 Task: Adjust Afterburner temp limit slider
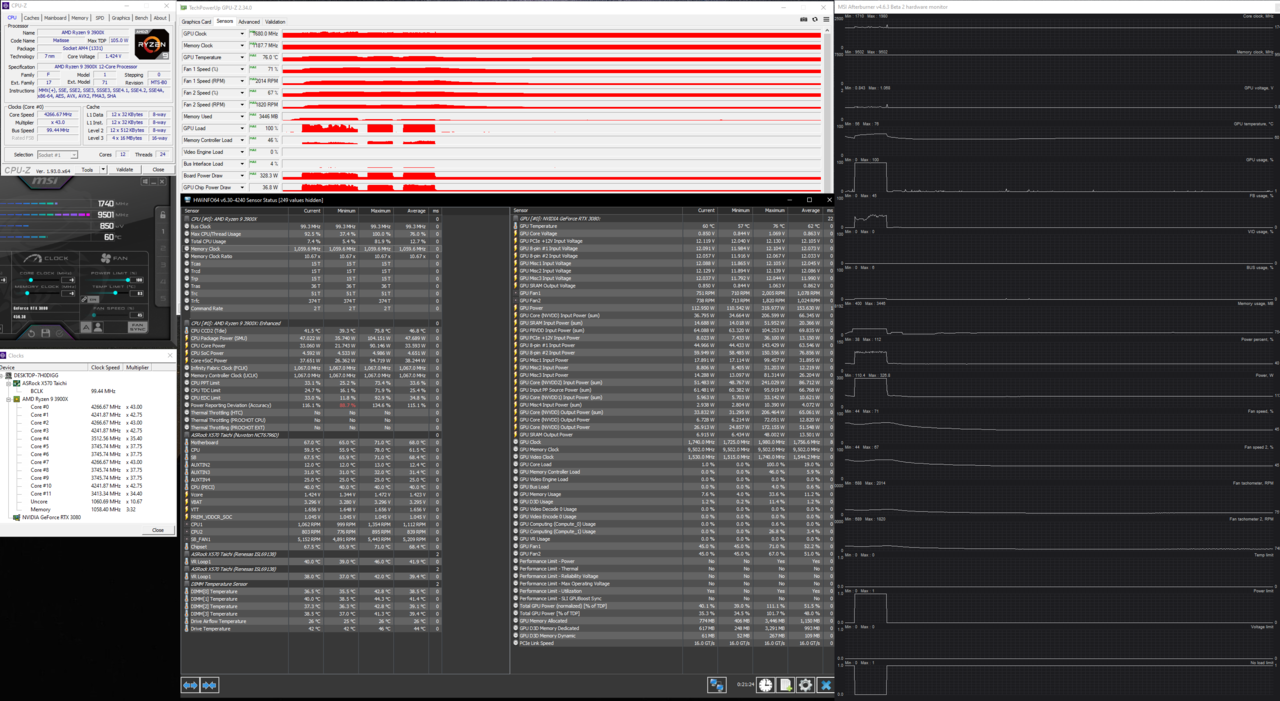pyautogui.click(x=107, y=293)
